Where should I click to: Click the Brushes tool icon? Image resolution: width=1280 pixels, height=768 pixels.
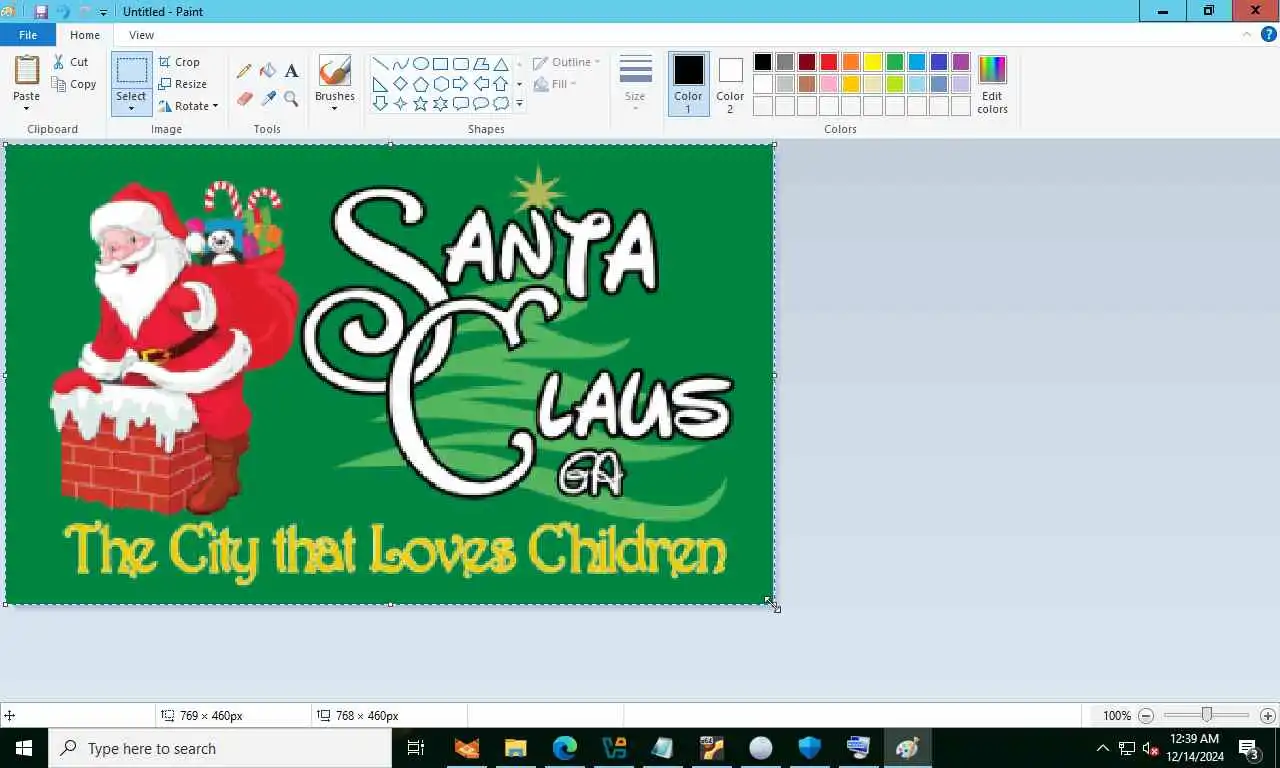334,71
